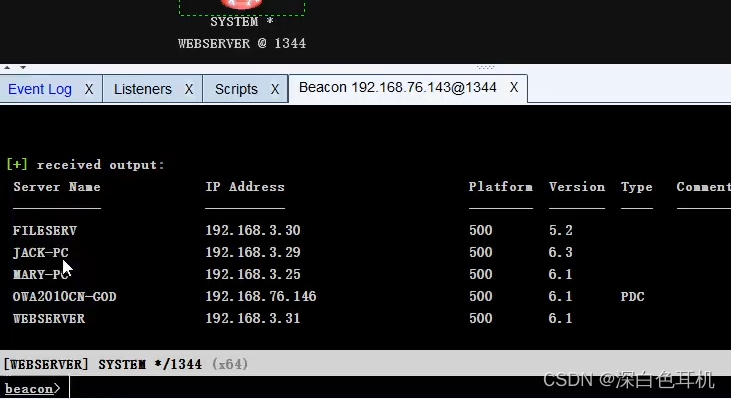This screenshot has width=731, height=399.
Task: Click IP address 192.168.76.146
Action: (261, 296)
